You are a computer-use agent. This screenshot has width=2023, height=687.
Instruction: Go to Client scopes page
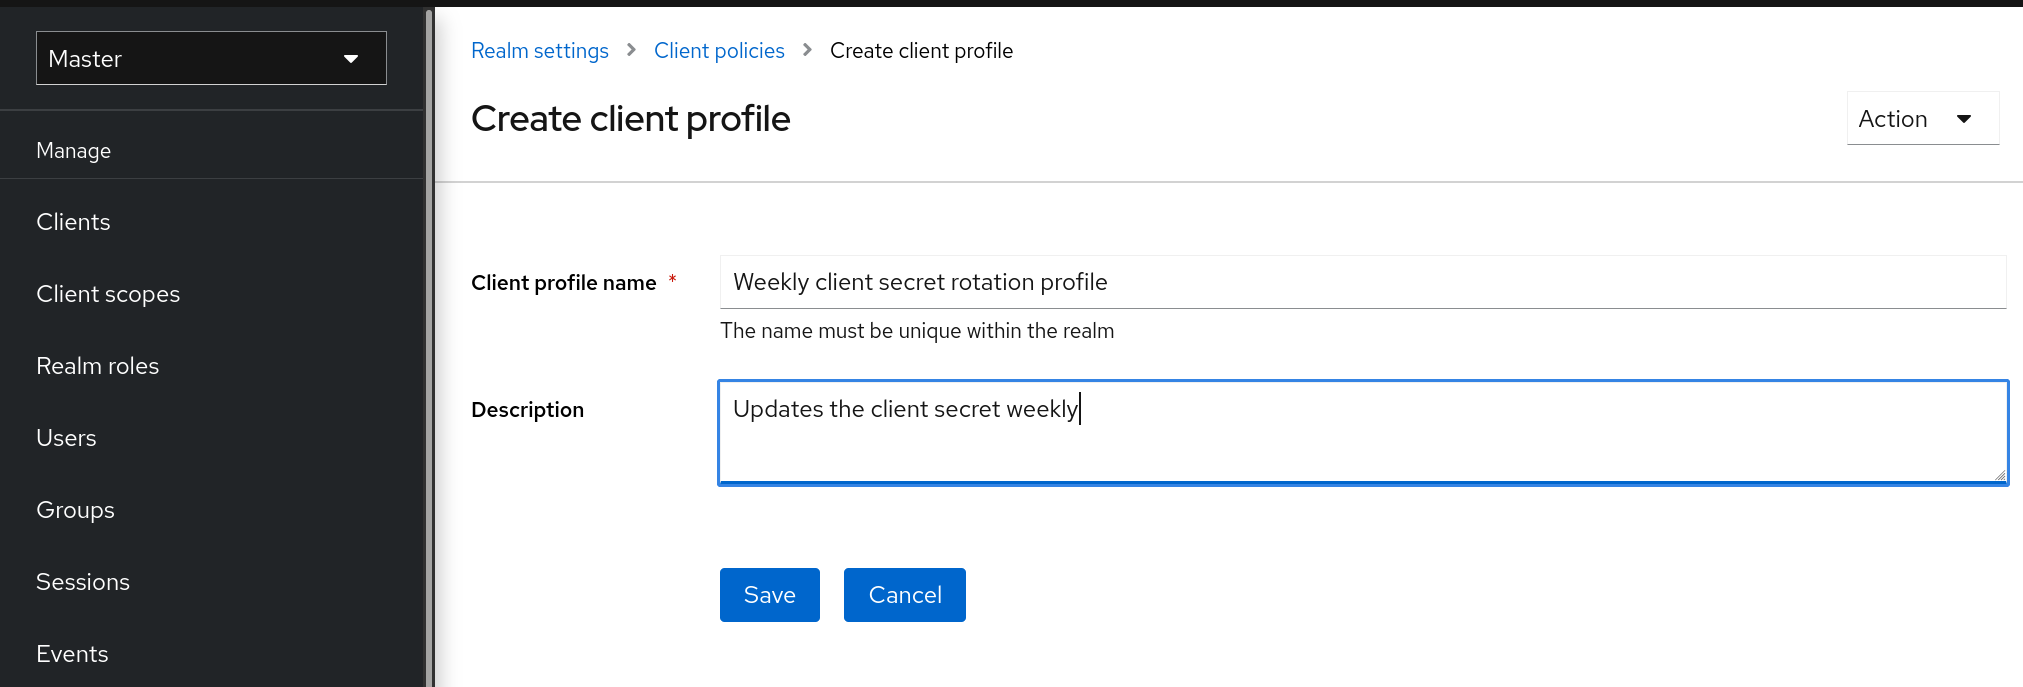pos(108,294)
